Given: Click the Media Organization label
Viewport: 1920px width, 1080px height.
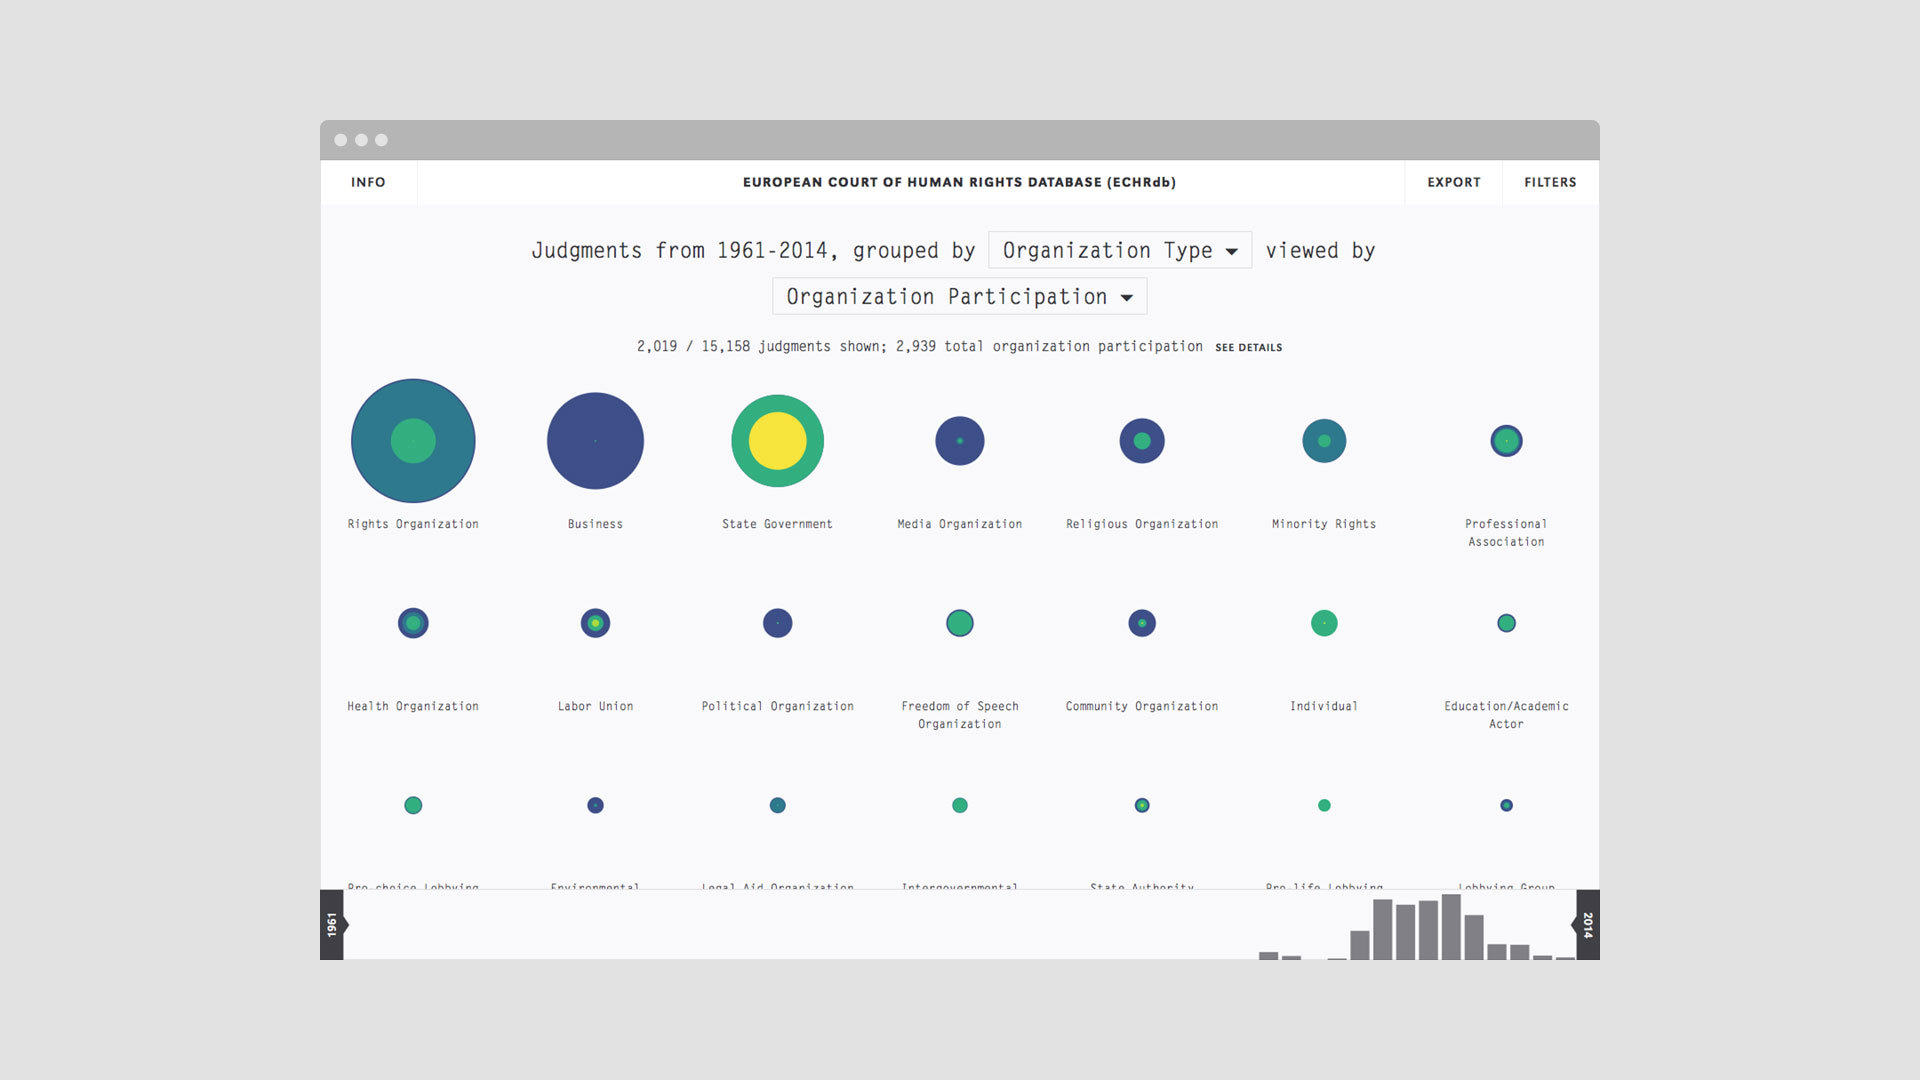Looking at the screenshot, I should point(960,524).
